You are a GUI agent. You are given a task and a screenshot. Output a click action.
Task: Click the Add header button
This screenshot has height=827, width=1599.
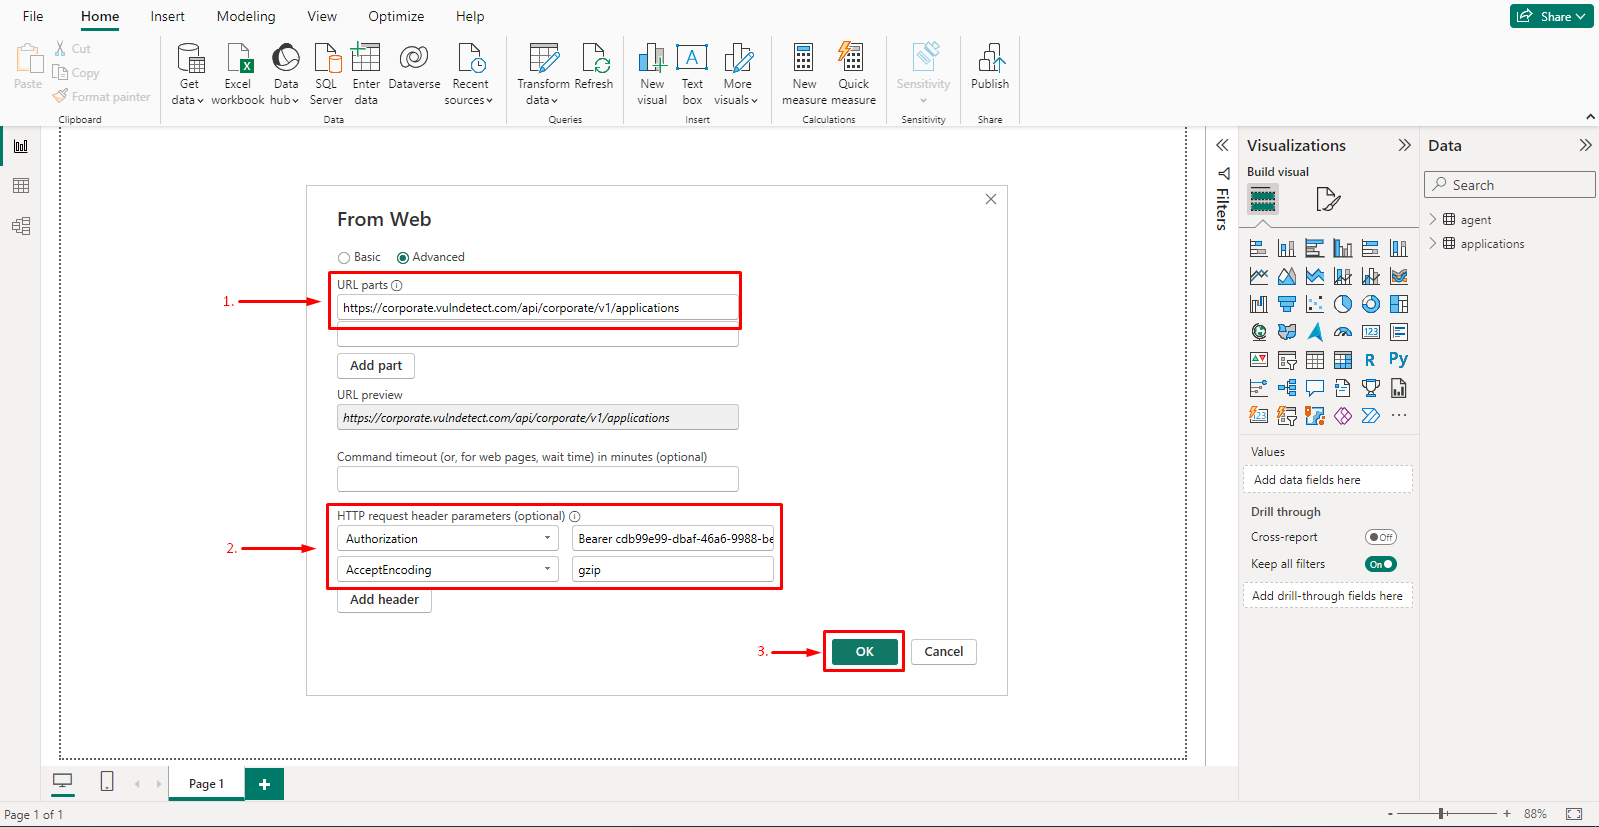tap(384, 600)
